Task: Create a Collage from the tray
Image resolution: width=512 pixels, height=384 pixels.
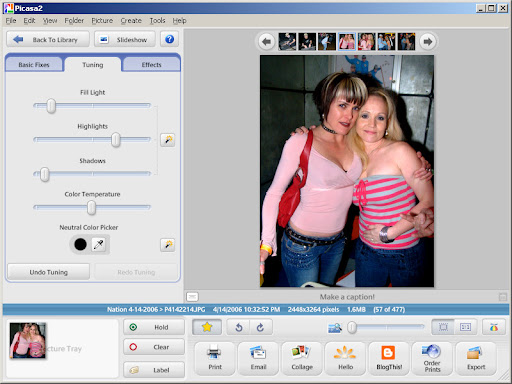Action: pyautogui.click(x=302, y=358)
